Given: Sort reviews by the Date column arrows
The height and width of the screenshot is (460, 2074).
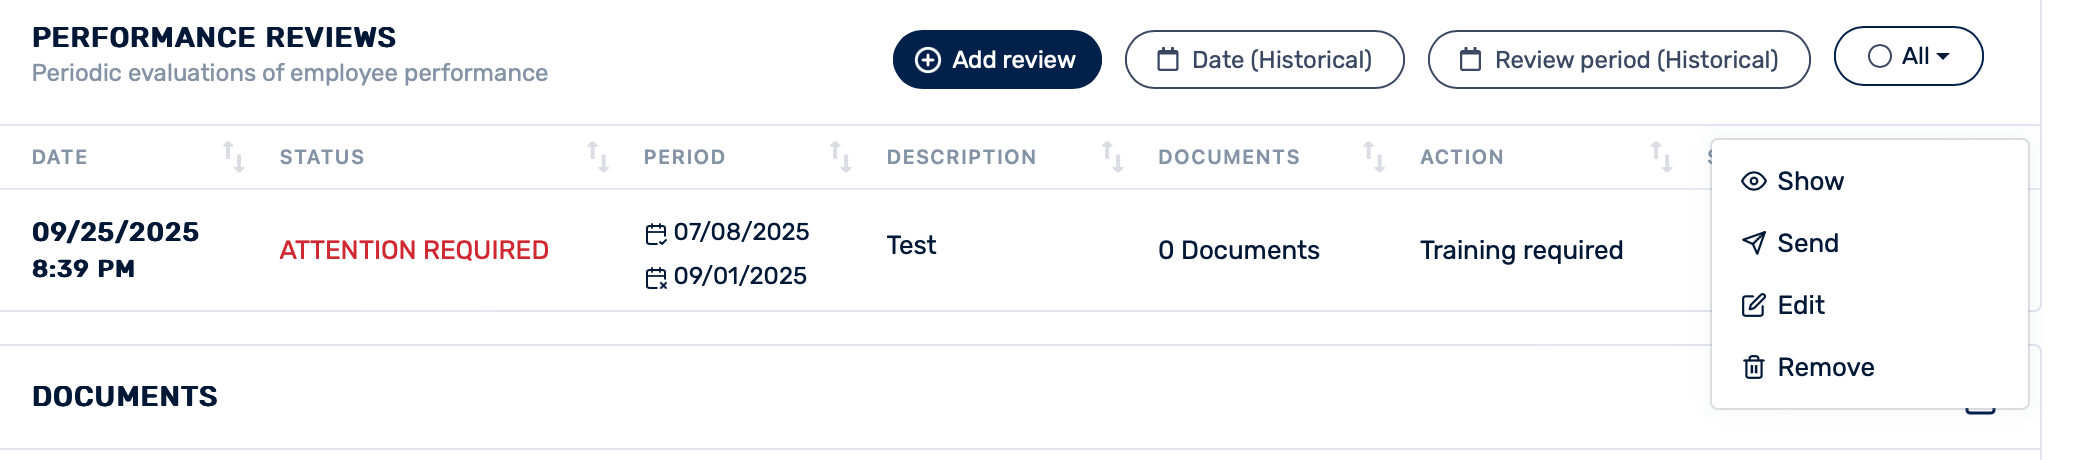Looking at the screenshot, I should [233, 157].
